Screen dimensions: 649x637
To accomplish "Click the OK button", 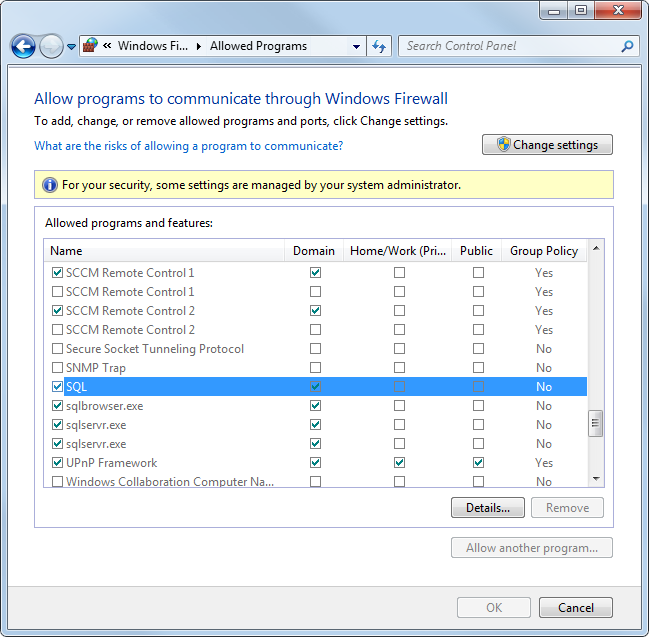I will (494, 608).
